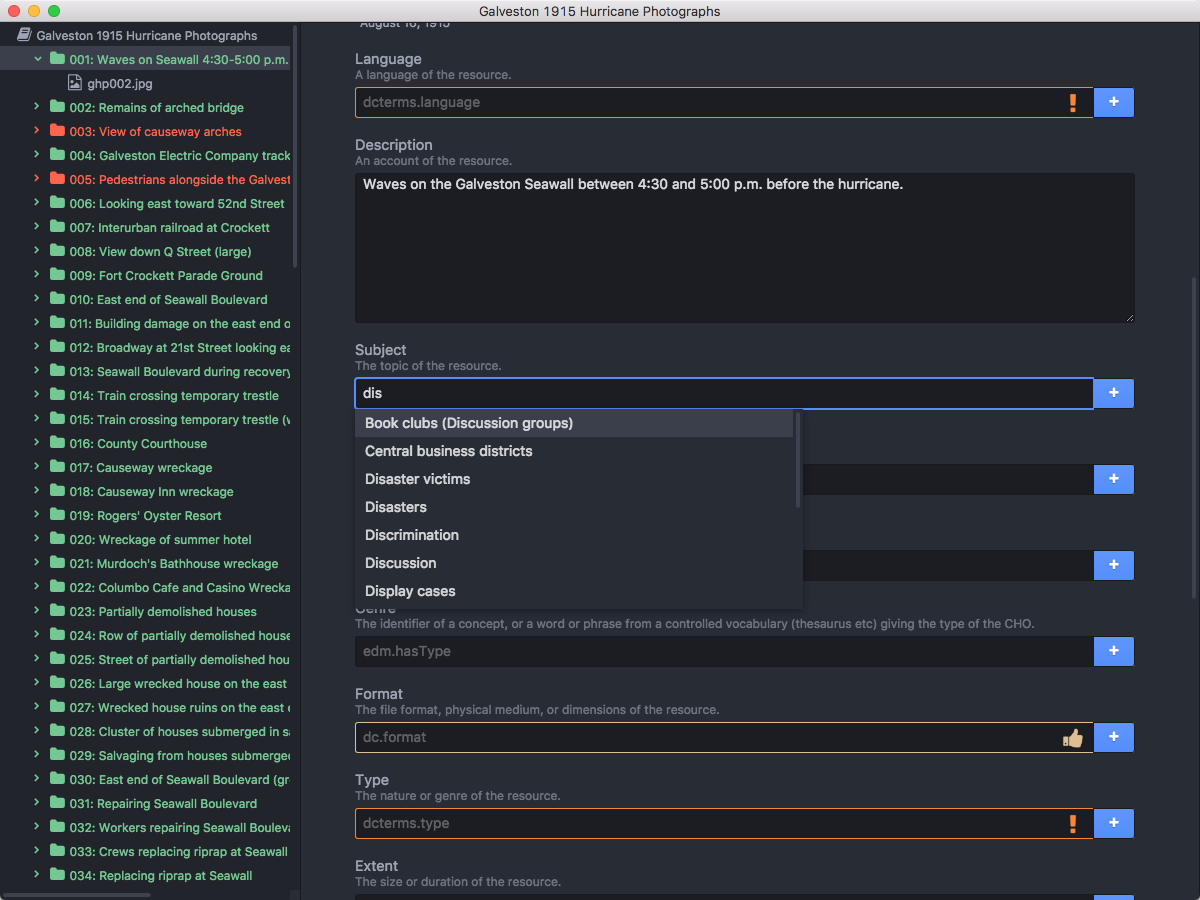
Task: Collapse the 001 Waves on Seawall item
Action: [38, 59]
